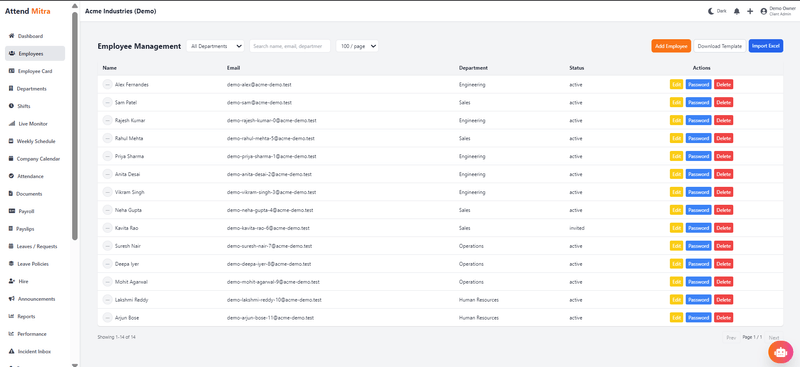Click the Add Employee button
The width and height of the screenshot is (800, 367).
pyautogui.click(x=671, y=46)
